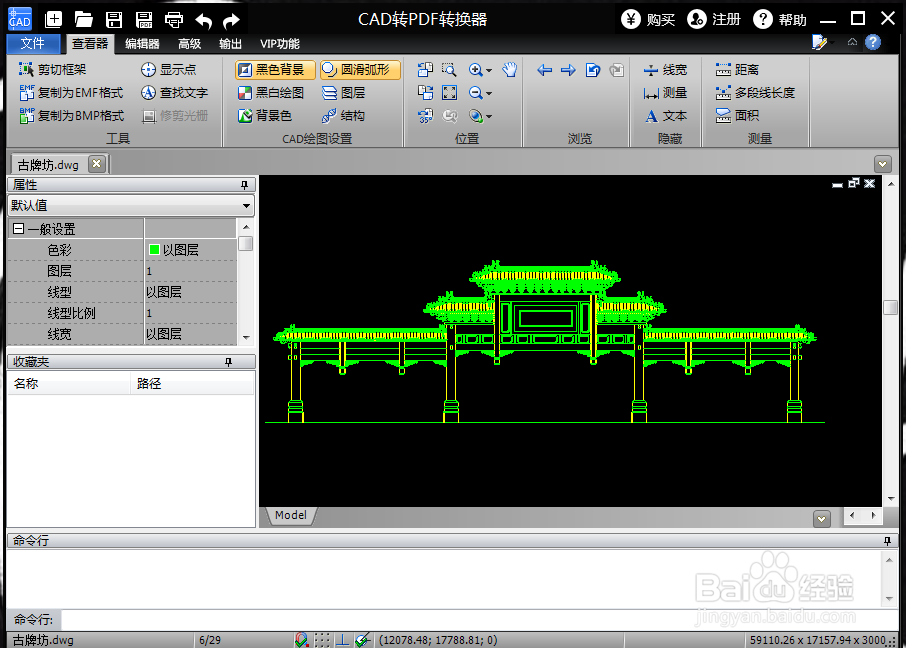Viewport: 906px width, 648px height.
Task: Select the pan hand tool
Action: click(x=509, y=70)
